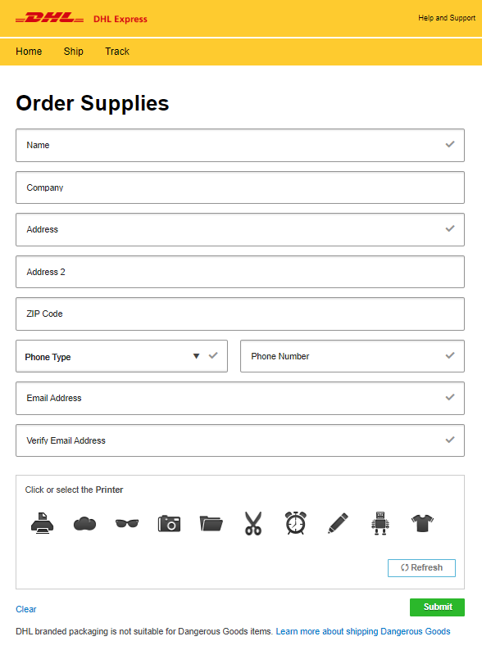482x650 pixels.
Task: Click the pencil icon
Action: click(x=338, y=523)
